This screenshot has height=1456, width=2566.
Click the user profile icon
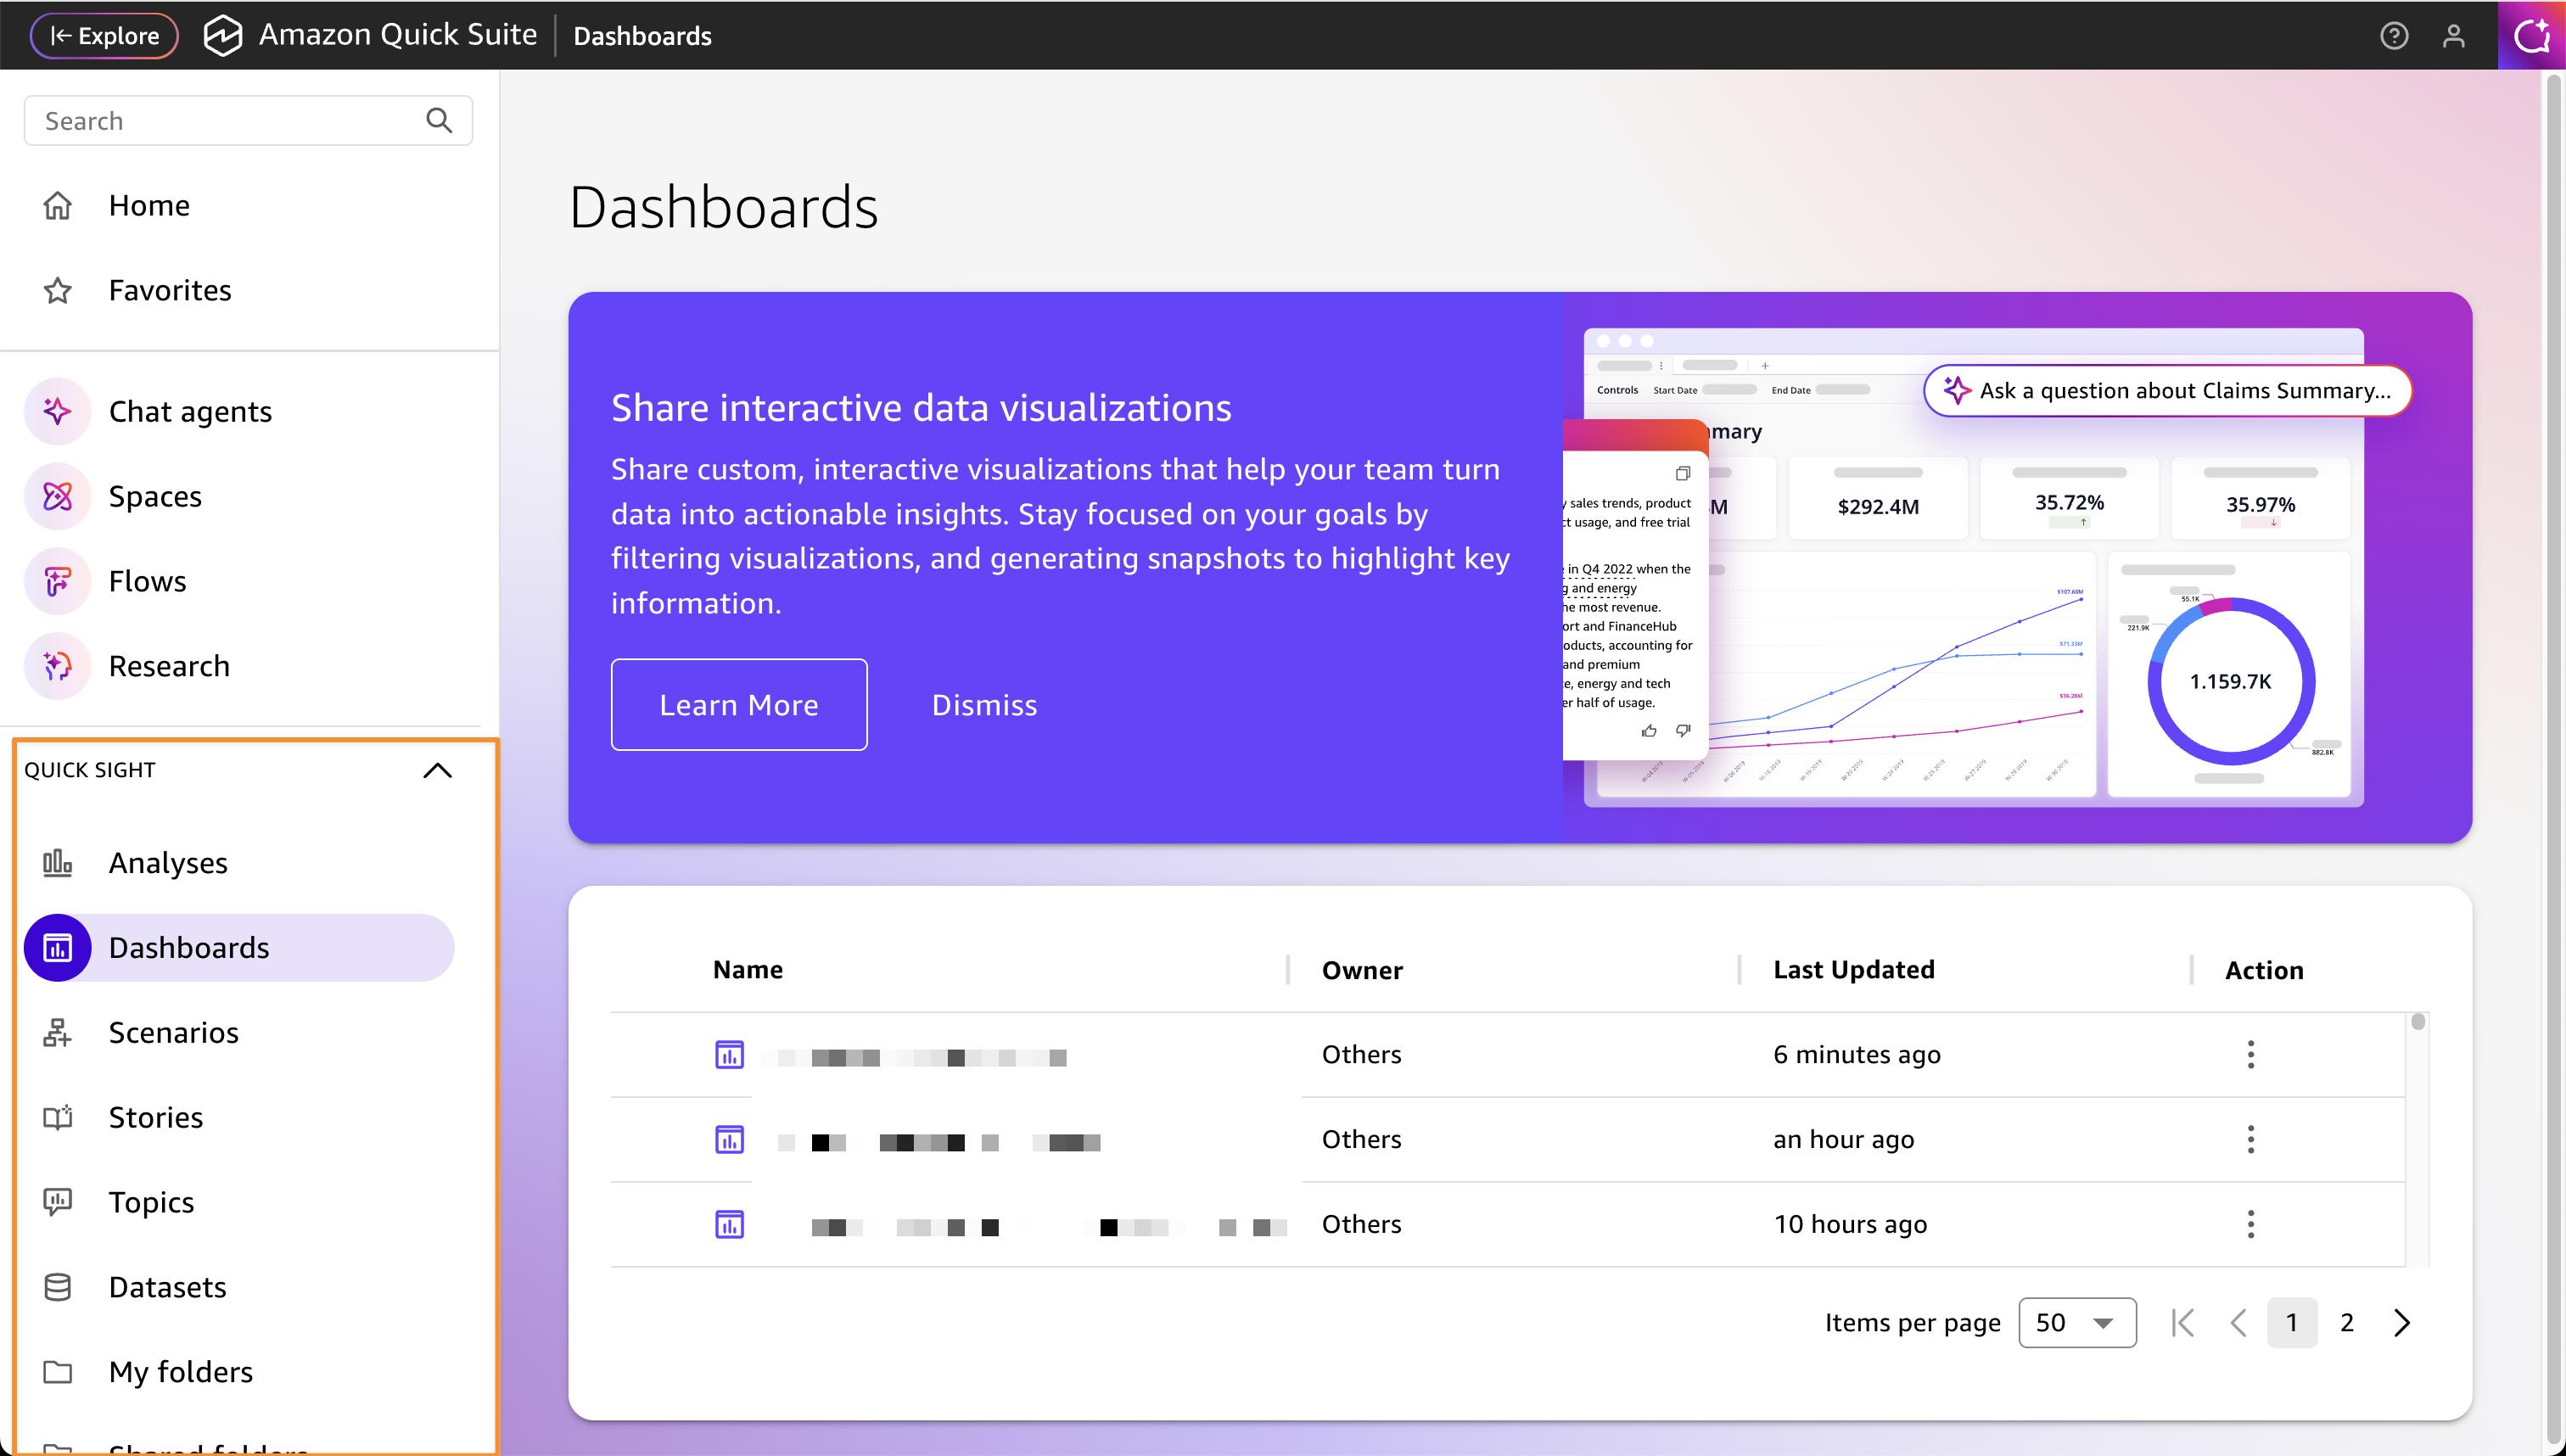point(2453,36)
